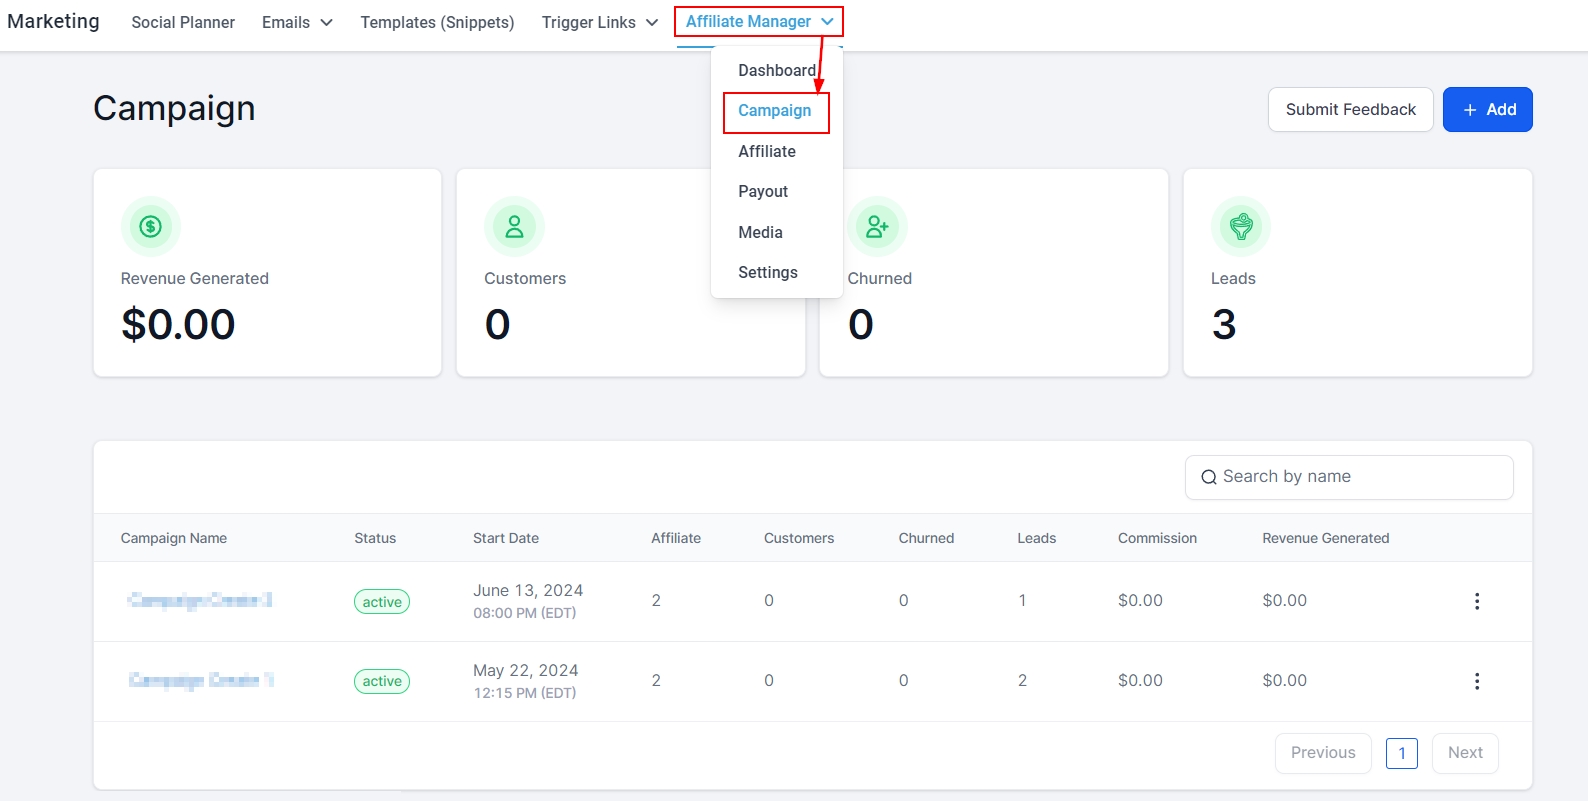Expand the Trigger Links dropdown

coord(599,22)
